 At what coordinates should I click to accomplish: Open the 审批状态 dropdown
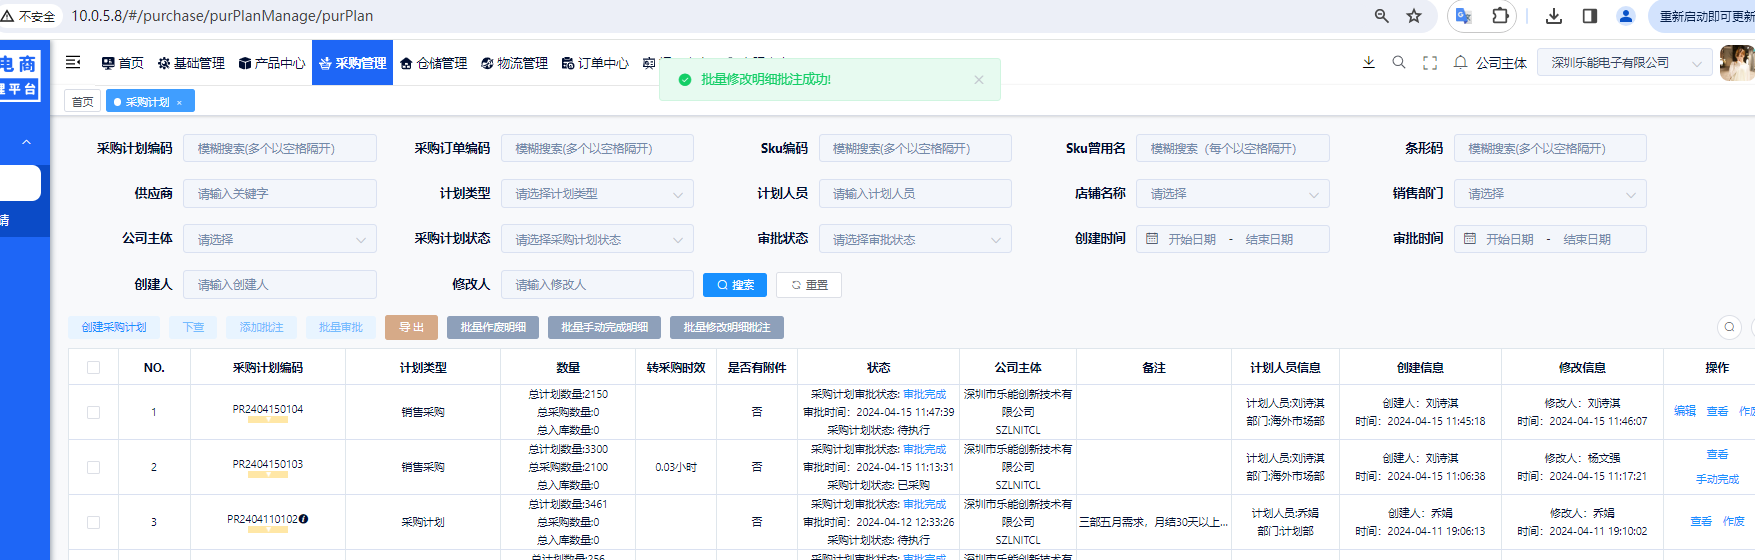[915, 239]
